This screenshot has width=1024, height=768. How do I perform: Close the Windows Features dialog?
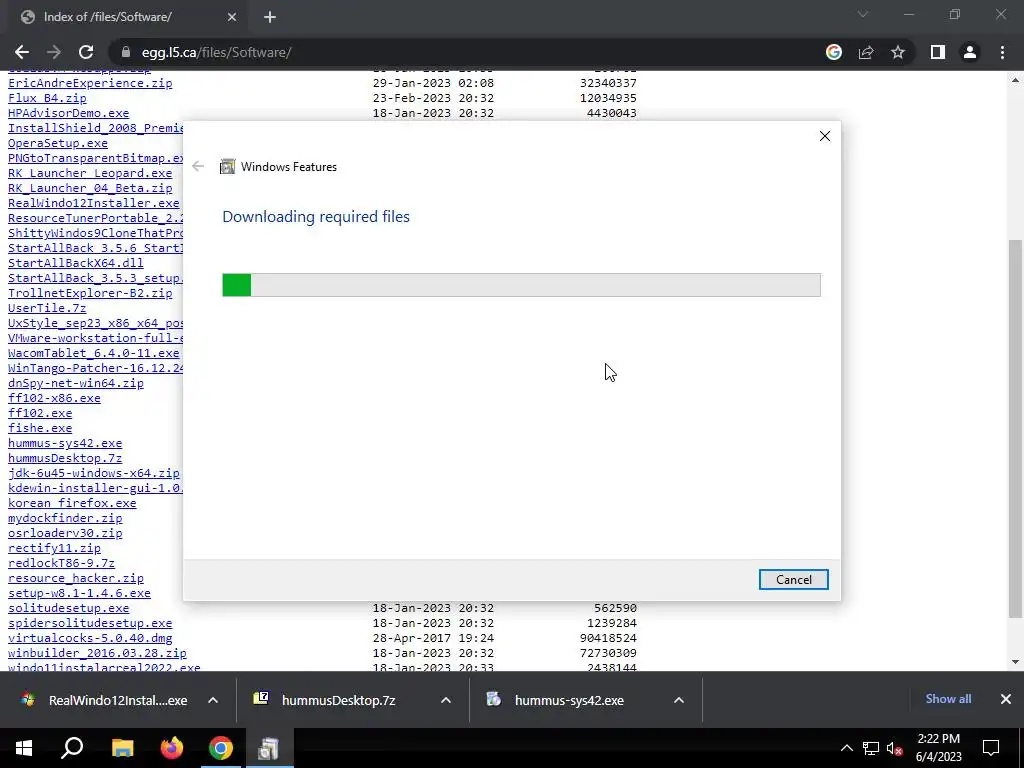click(825, 136)
